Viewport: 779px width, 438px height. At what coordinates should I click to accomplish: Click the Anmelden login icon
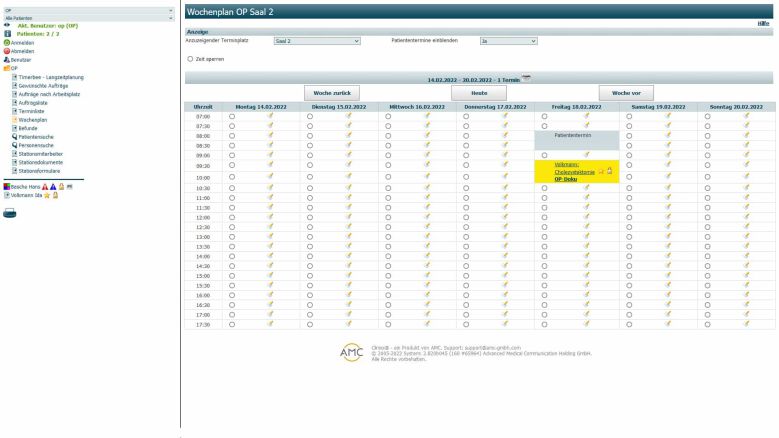tap(8, 41)
